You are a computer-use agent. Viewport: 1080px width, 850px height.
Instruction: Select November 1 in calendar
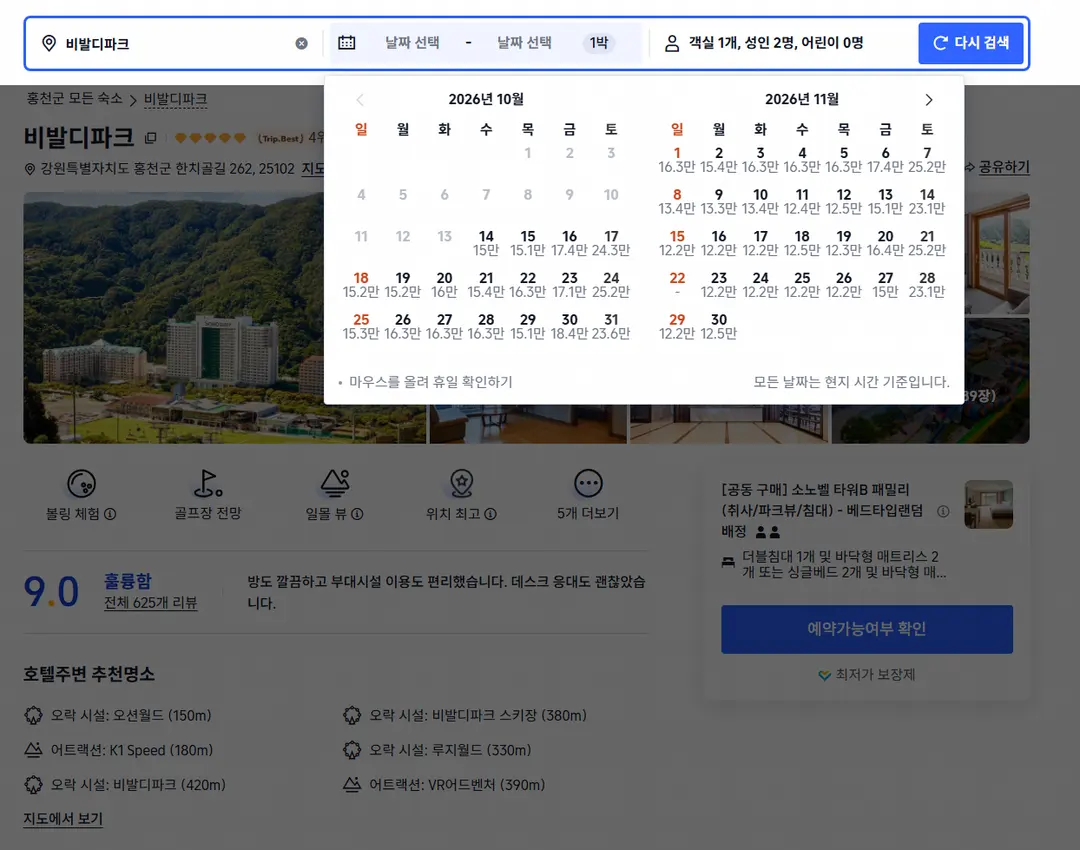coord(677,160)
